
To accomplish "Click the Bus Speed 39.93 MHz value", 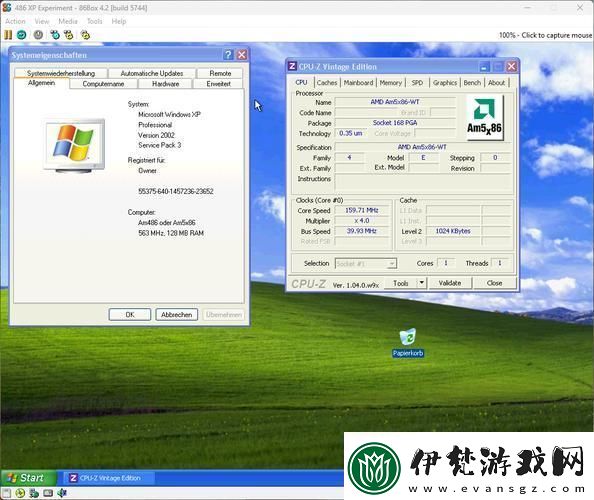I will (x=361, y=231).
